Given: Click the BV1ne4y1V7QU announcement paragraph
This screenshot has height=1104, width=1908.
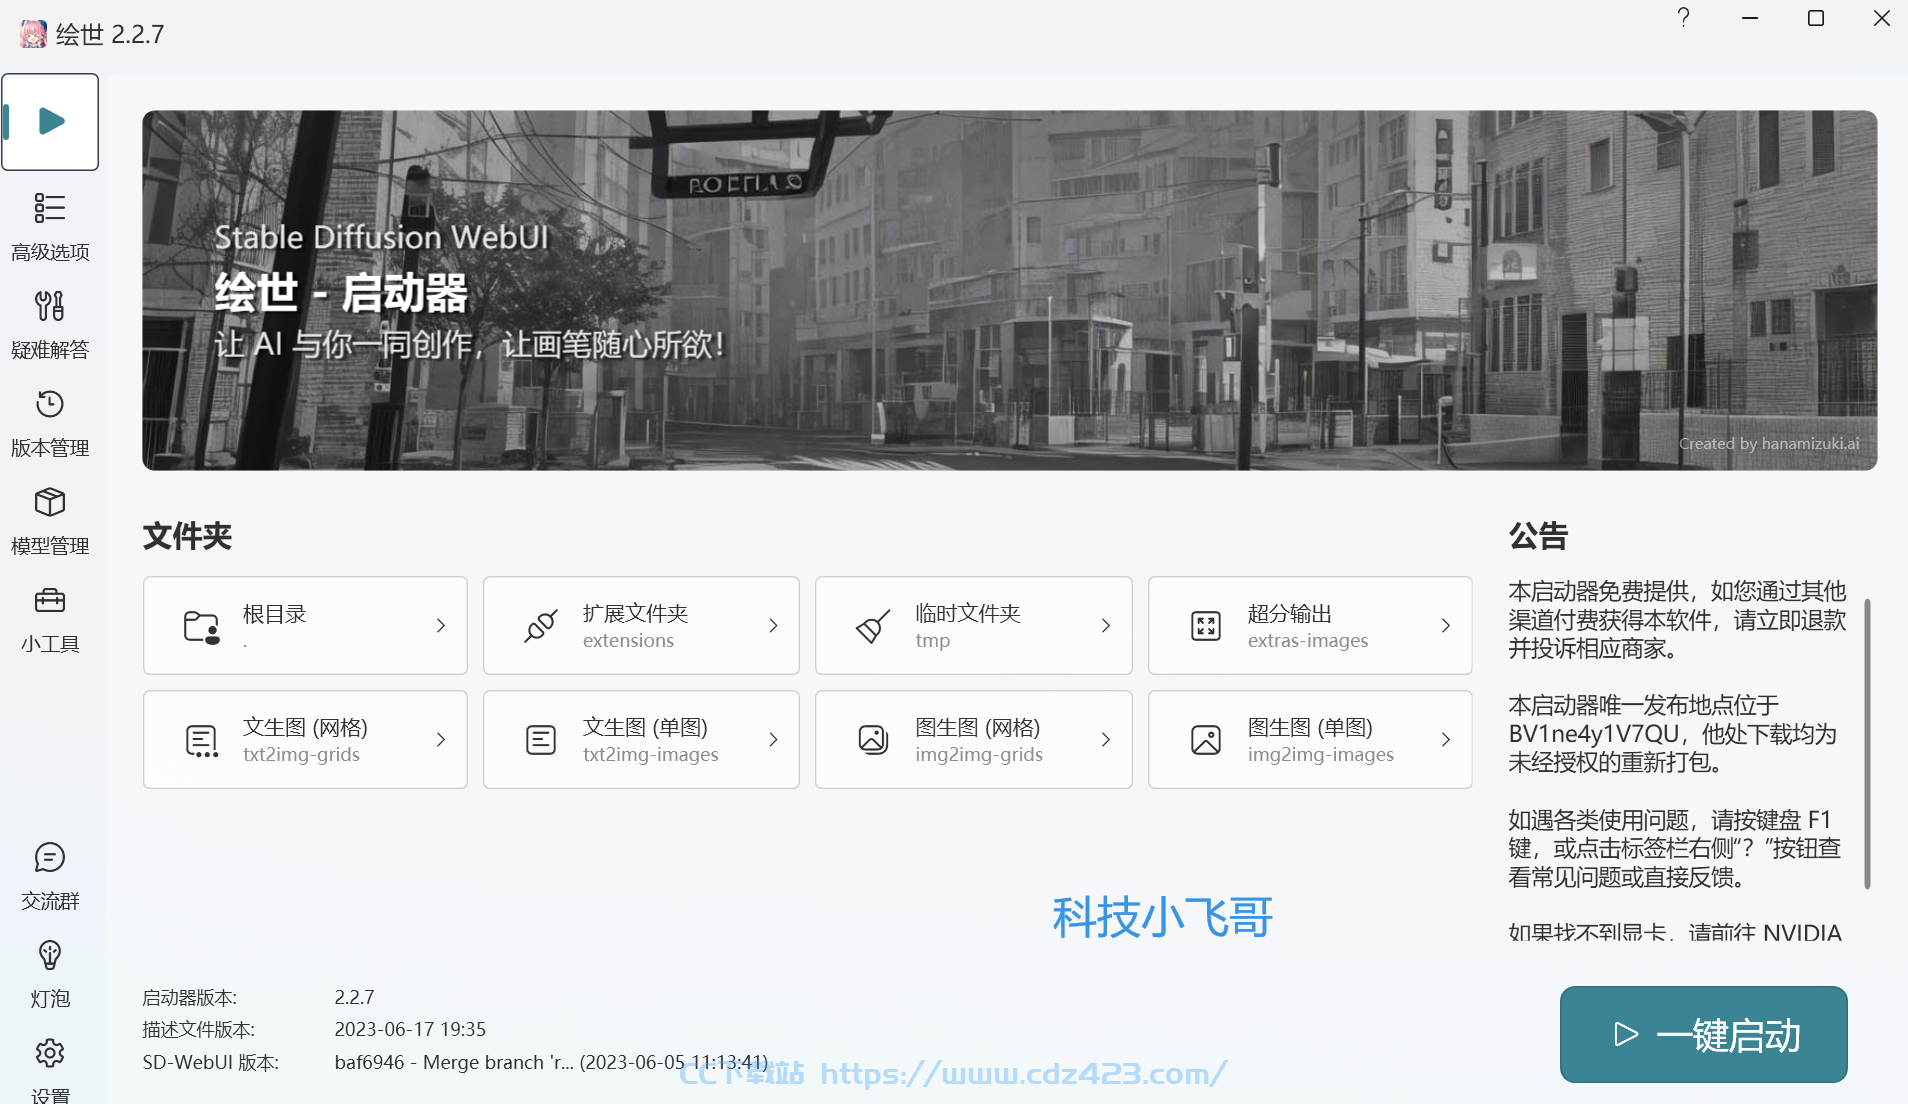Looking at the screenshot, I should 1672,733.
